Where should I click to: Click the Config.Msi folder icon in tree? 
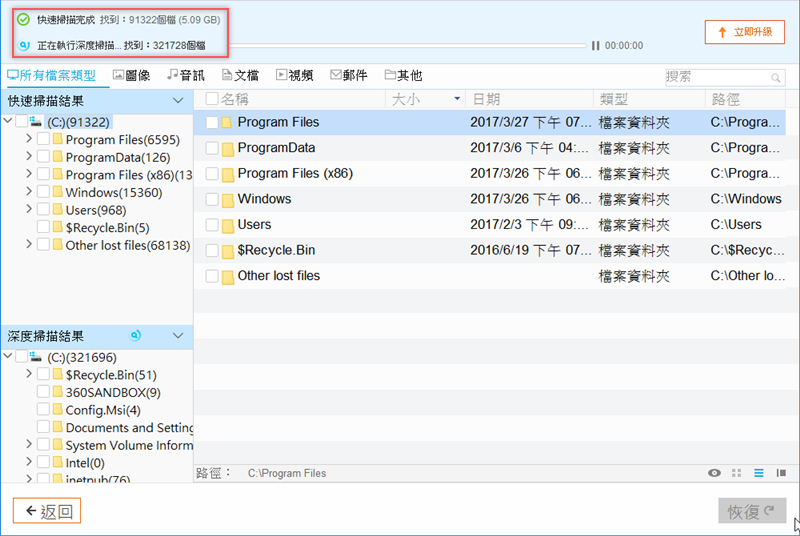[x=58, y=410]
